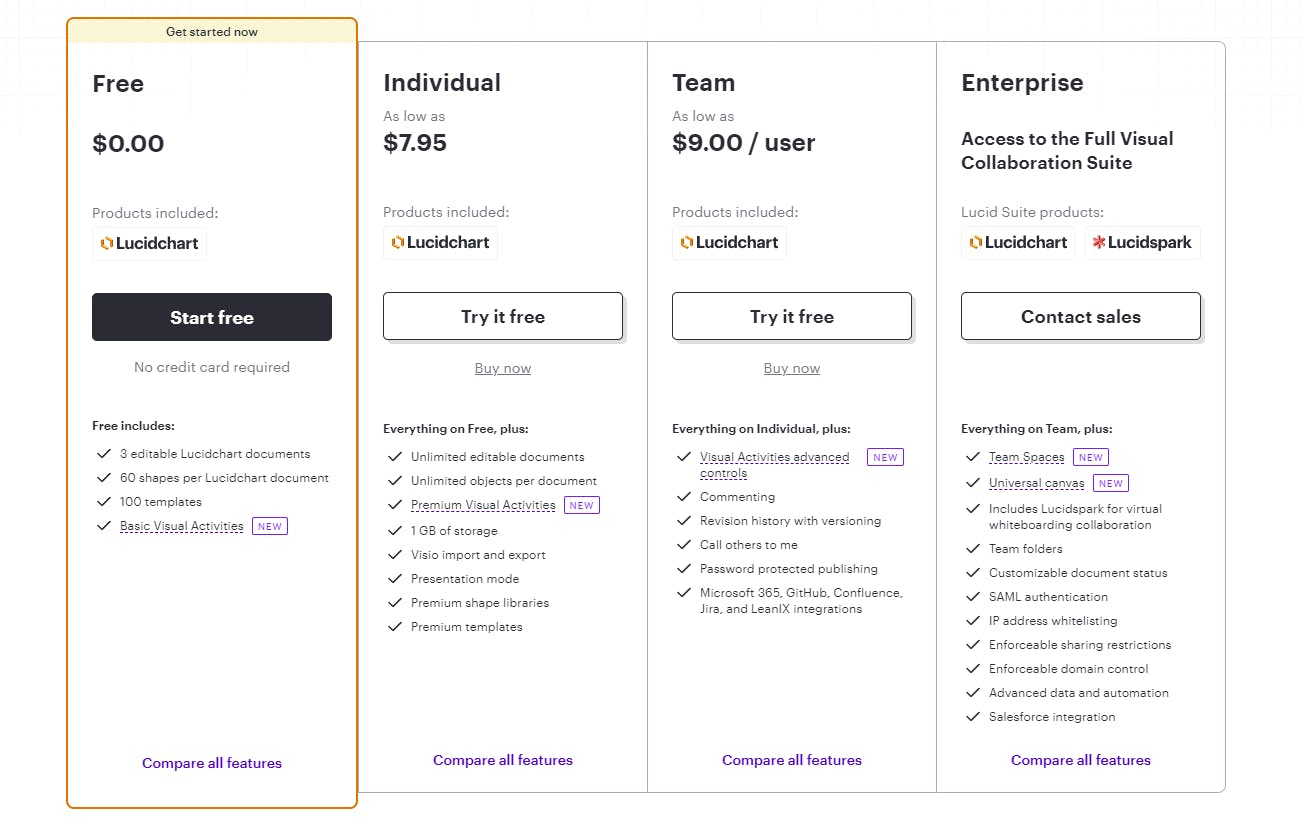The image size is (1303, 824).
Task: Click NEW badge beside Basic Visual Activities
Action: [270, 526]
